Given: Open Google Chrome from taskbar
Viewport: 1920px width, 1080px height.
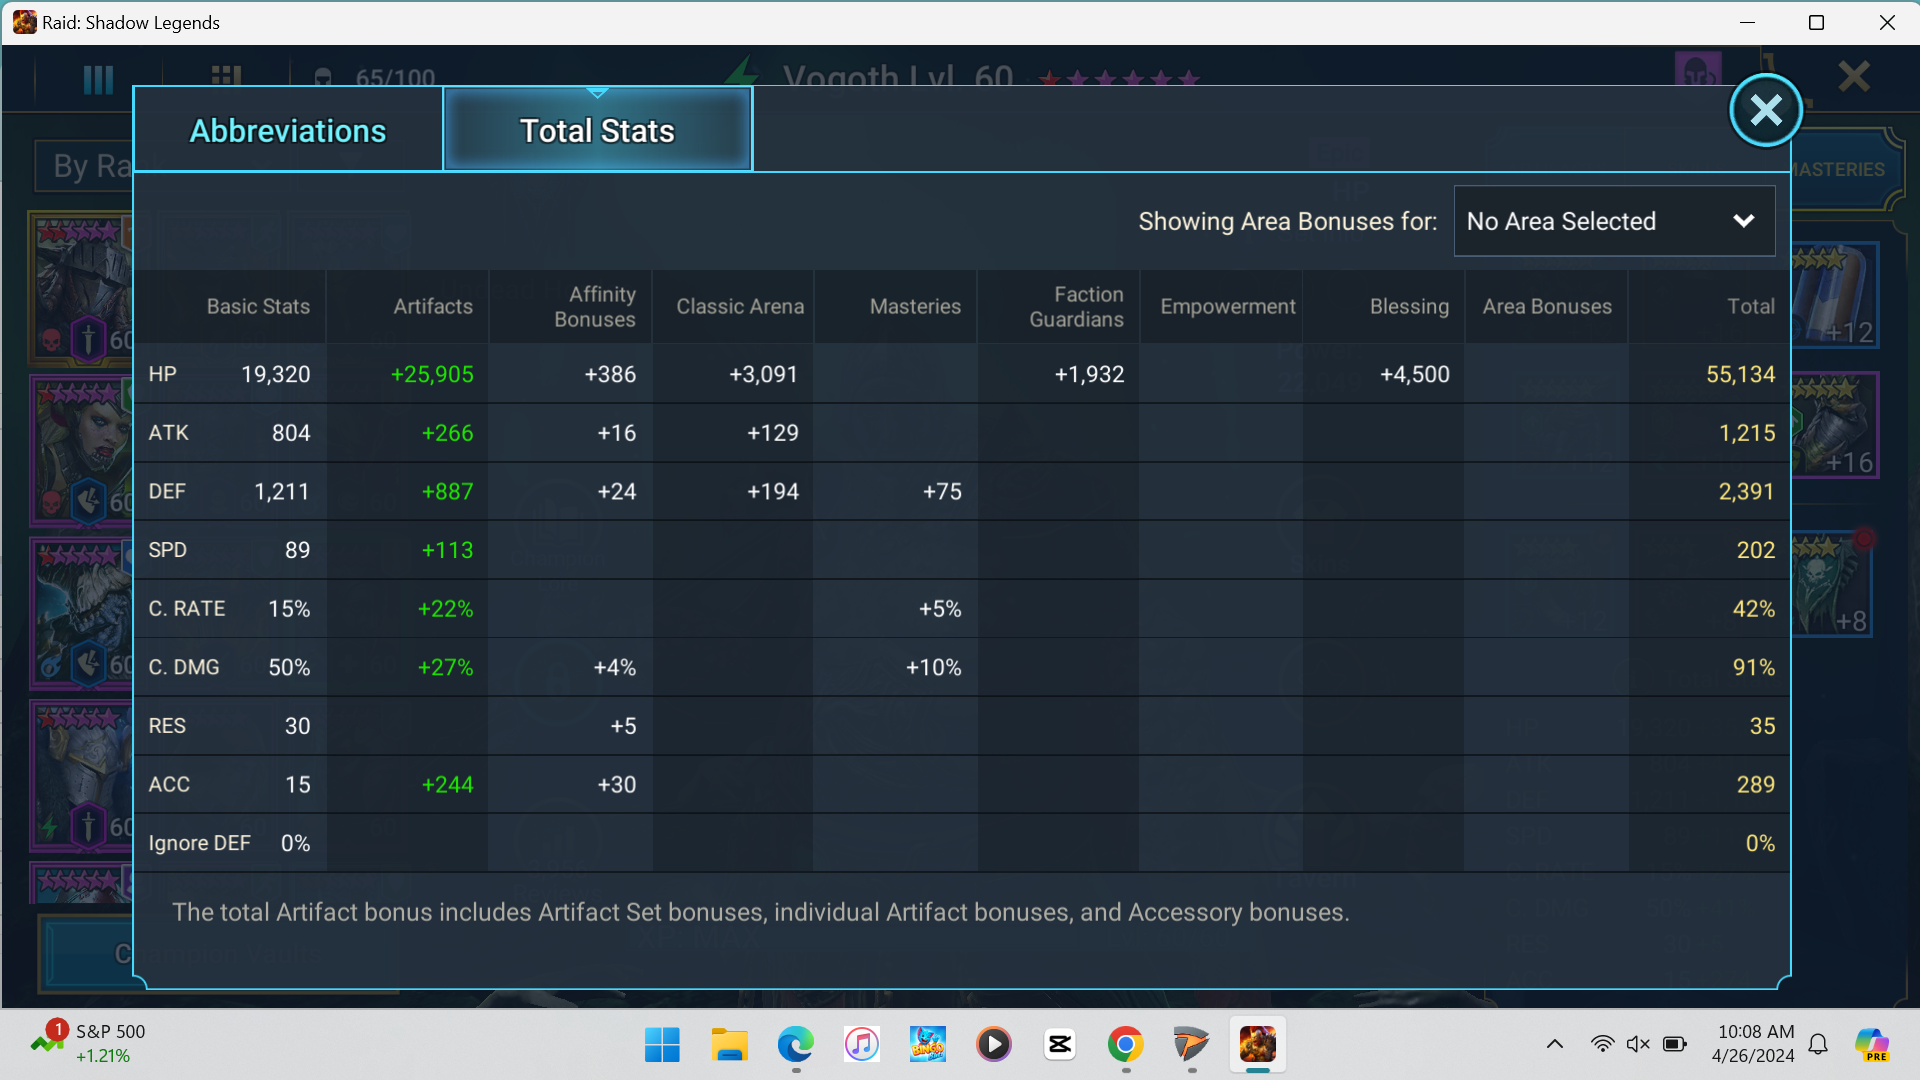Looking at the screenshot, I should (1126, 1045).
